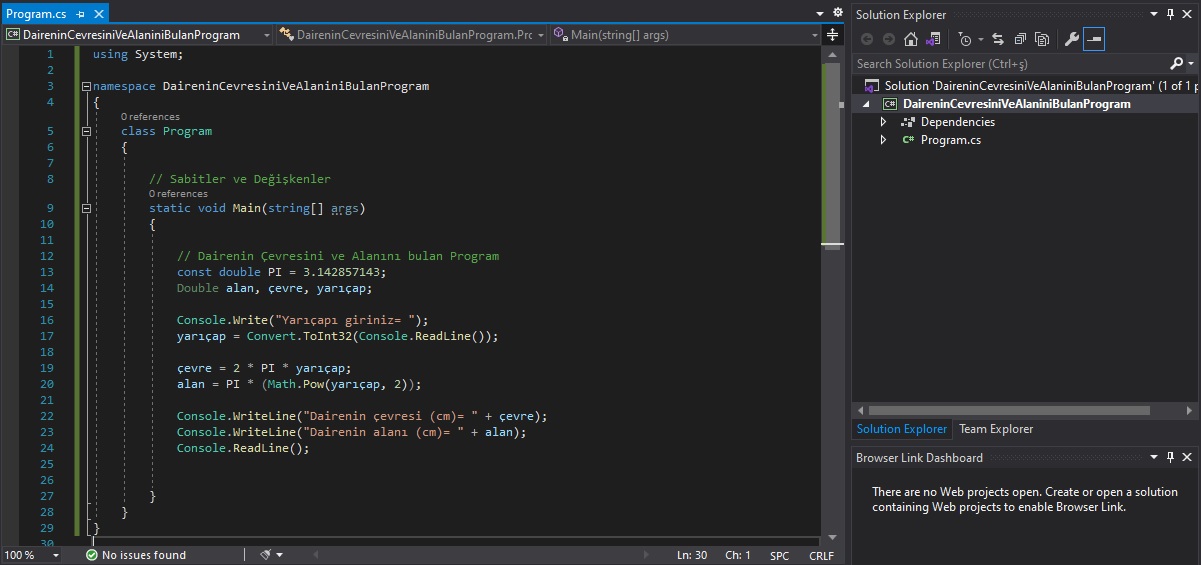Click the Collapse All icon in Solution Explorer
This screenshot has width=1201, height=565.
click(x=1020, y=39)
